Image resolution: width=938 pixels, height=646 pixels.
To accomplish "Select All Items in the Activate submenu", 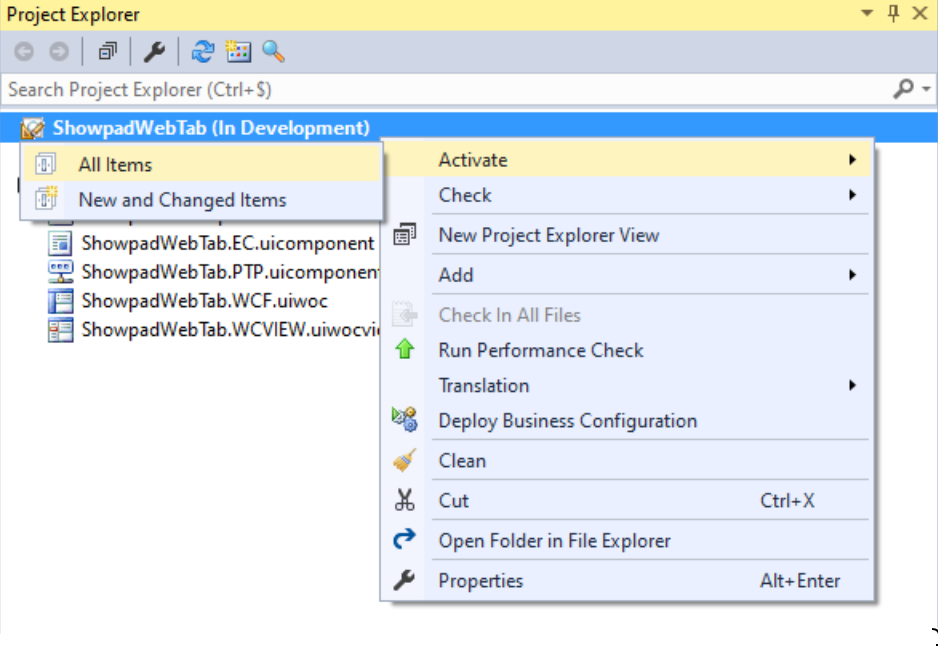I will point(115,165).
